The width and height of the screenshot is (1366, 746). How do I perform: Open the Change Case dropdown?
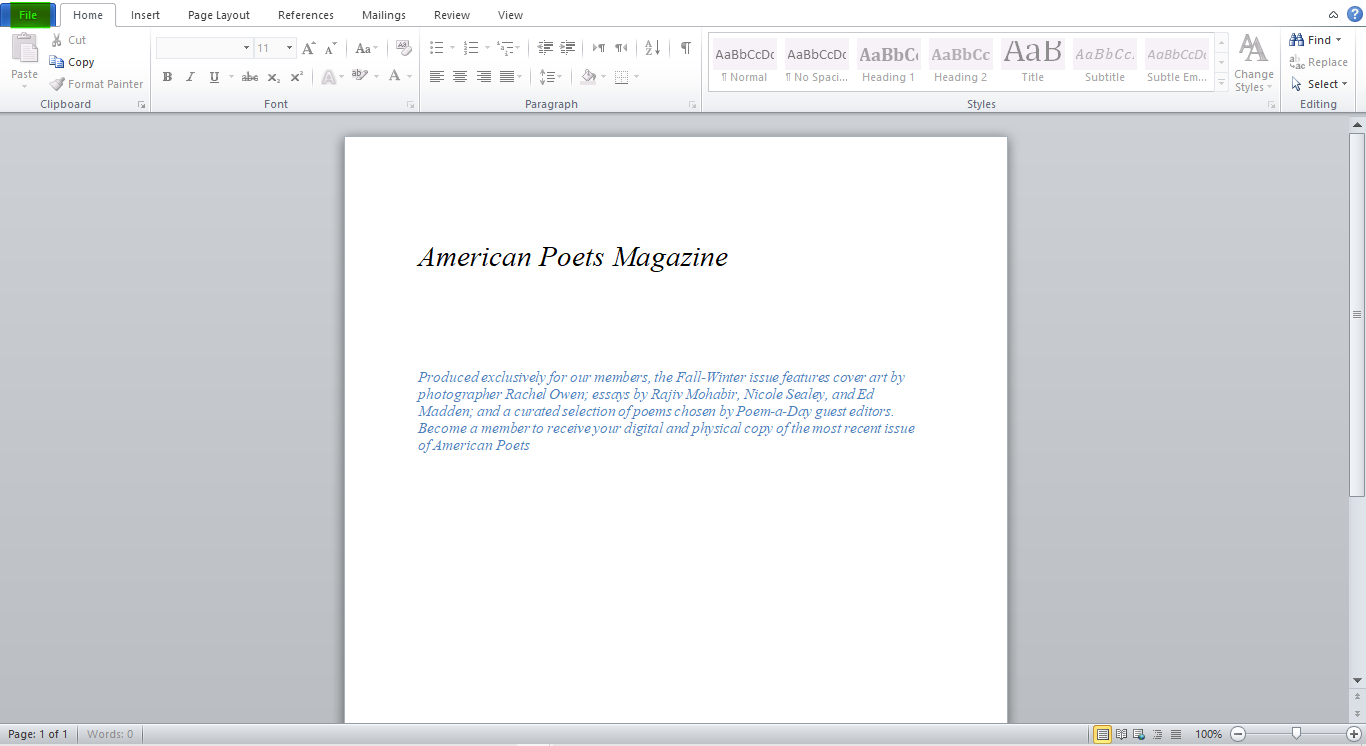tap(367, 48)
